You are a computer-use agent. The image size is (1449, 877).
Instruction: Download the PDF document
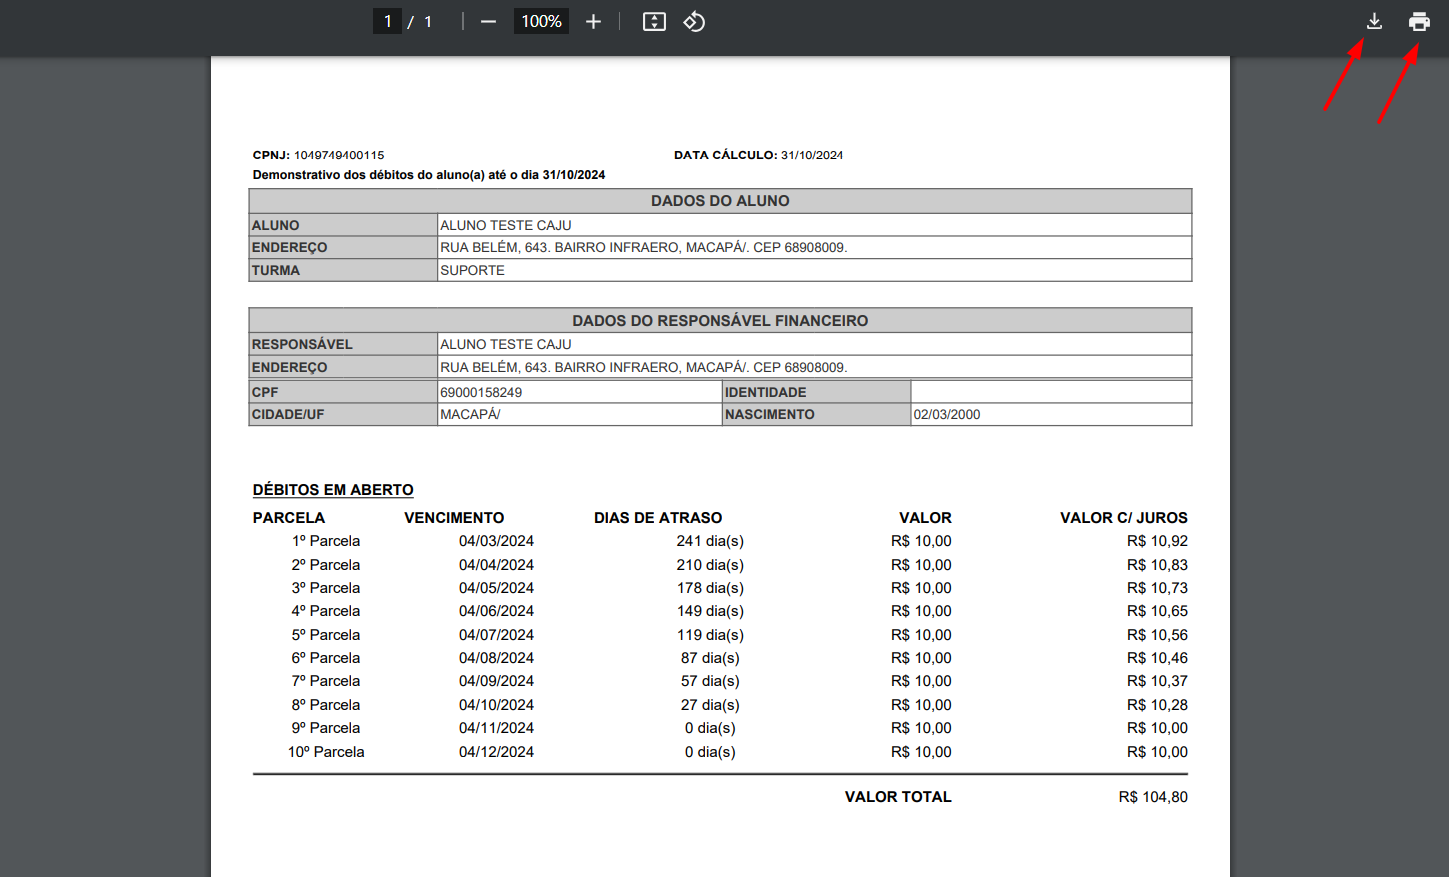click(1374, 21)
